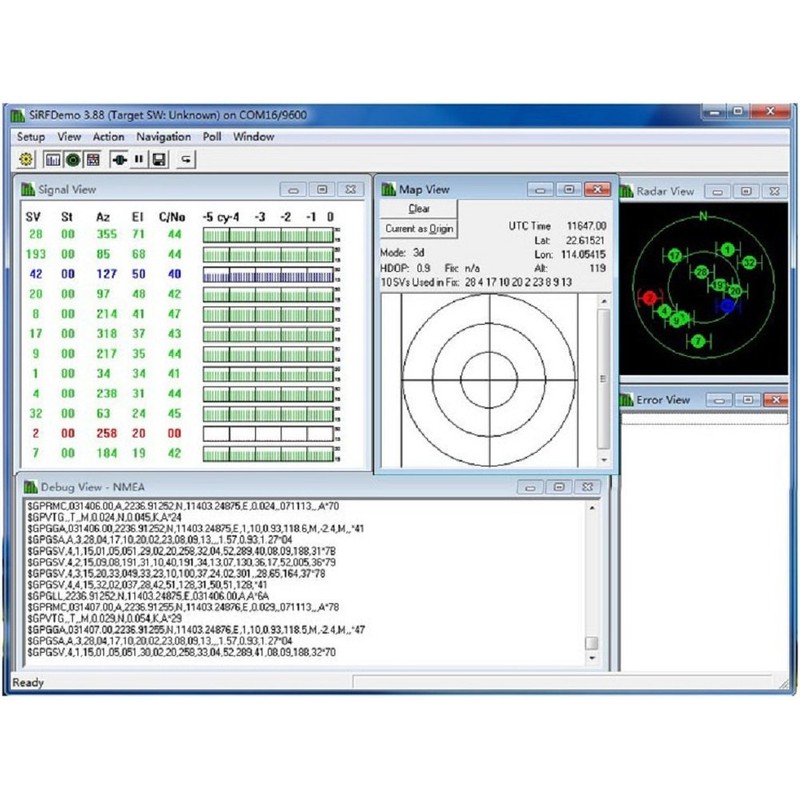Open receiver setup with the gear toolbar icon
Screen dimensions: 800x800
tap(23, 159)
